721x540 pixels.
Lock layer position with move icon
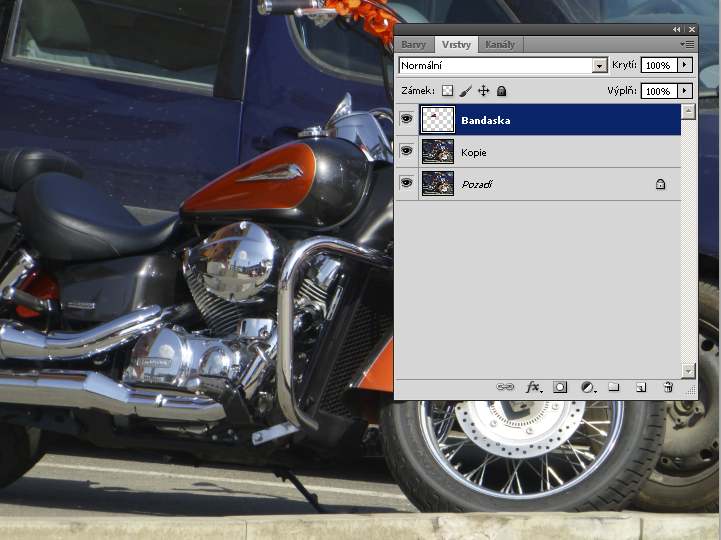click(484, 91)
